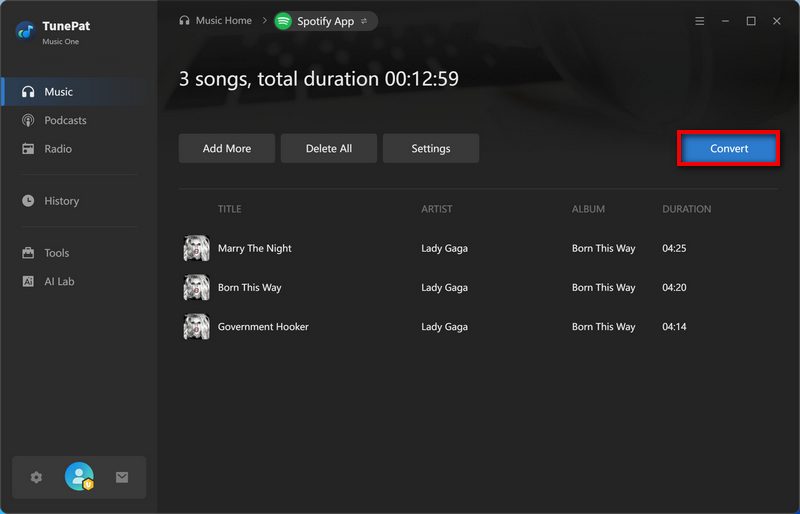Open the Music section in sidebar
This screenshot has height=514, width=800.
point(79,92)
